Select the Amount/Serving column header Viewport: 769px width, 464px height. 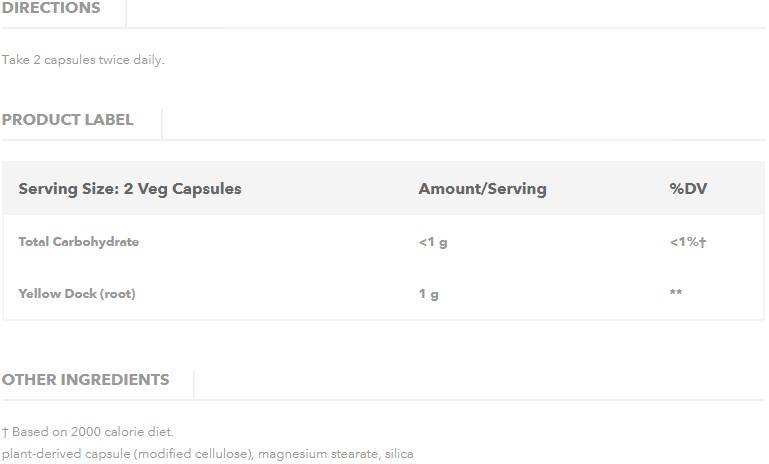tap(482, 188)
